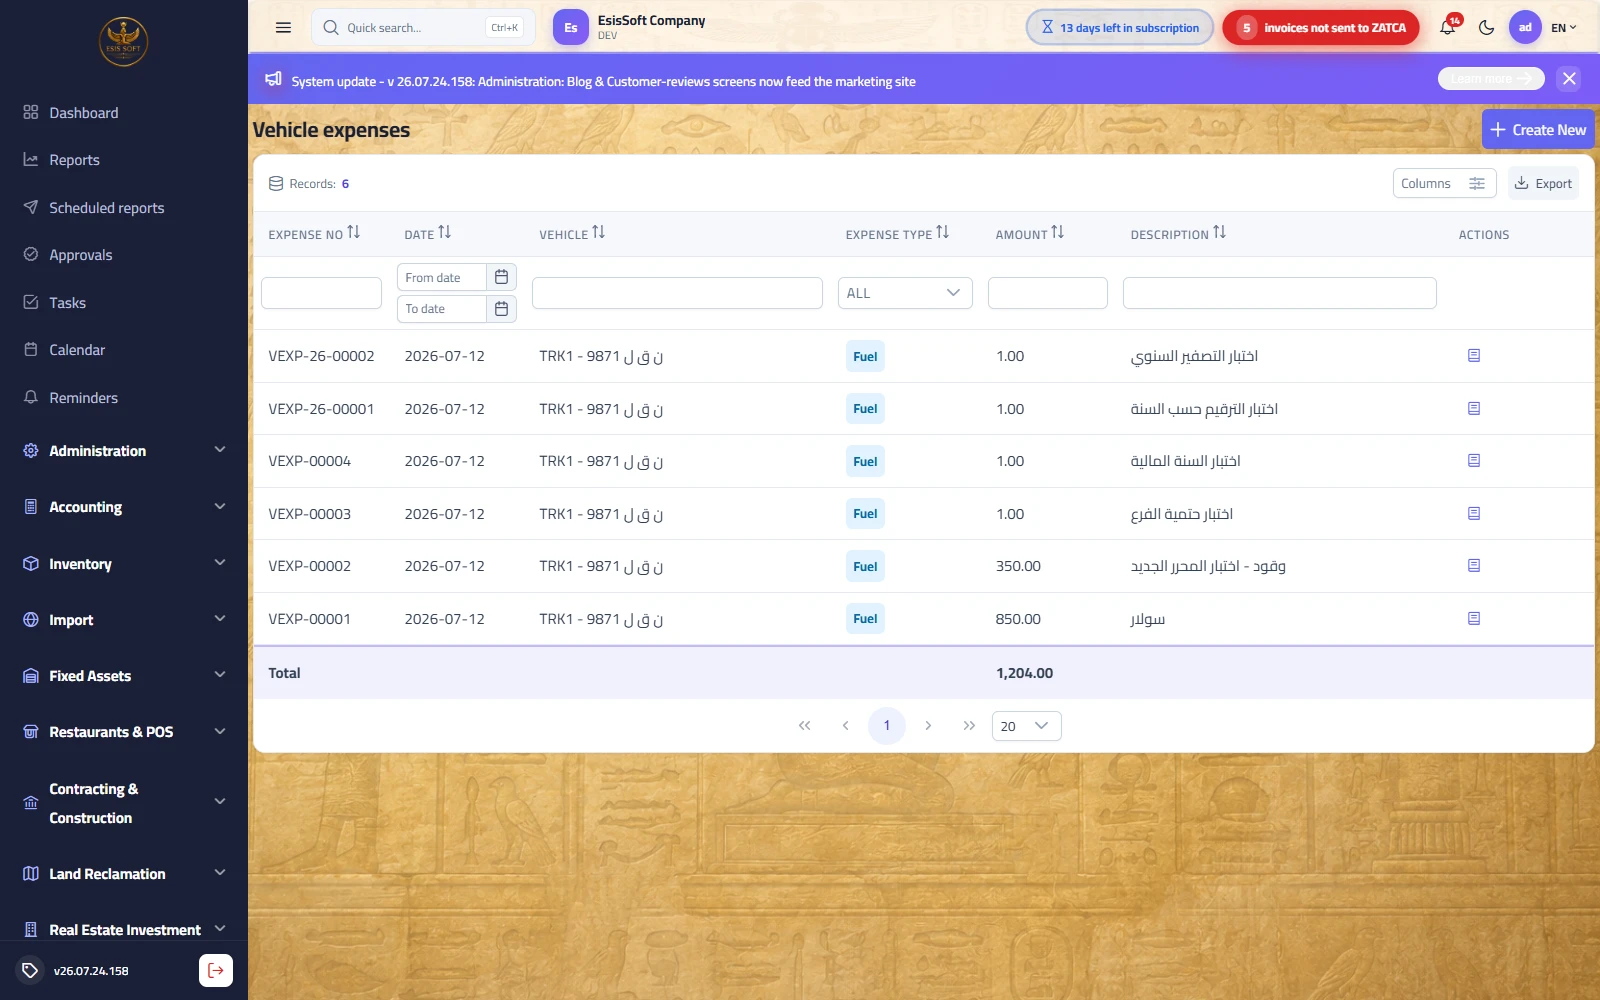Open the page size 20 dropdown

point(1026,726)
